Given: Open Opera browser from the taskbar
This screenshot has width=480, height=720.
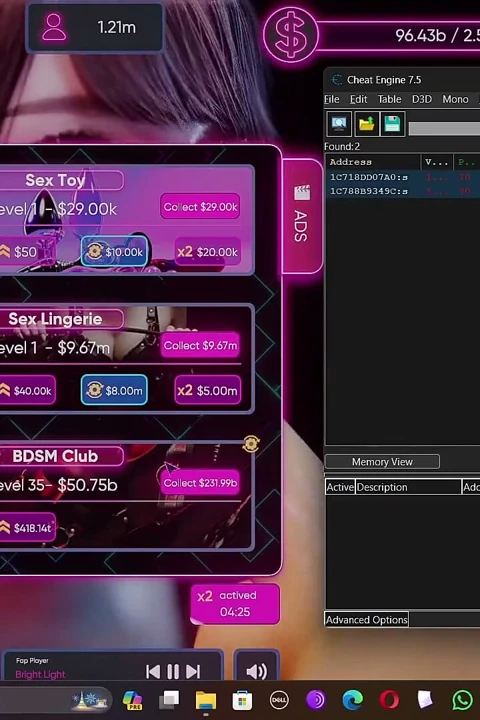Looking at the screenshot, I should (389, 700).
